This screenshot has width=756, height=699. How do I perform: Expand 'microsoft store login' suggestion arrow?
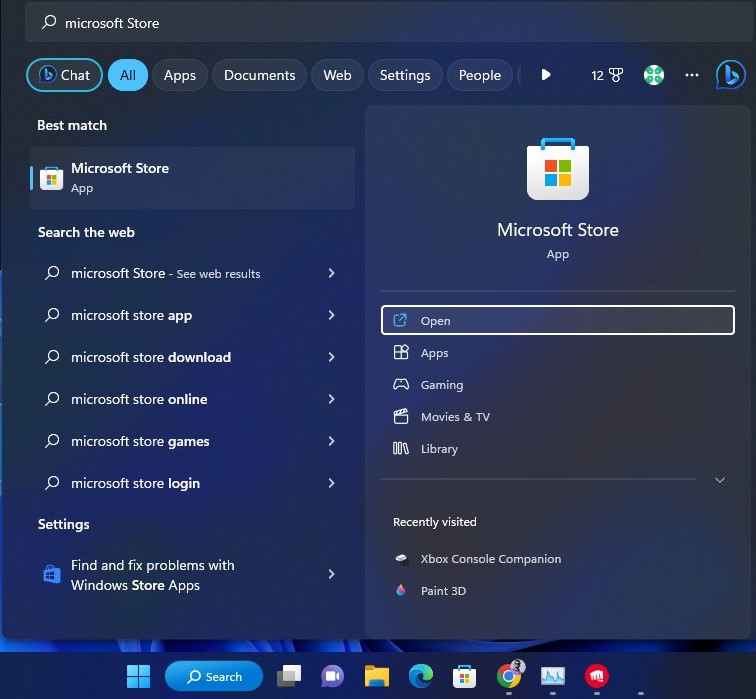tap(331, 483)
